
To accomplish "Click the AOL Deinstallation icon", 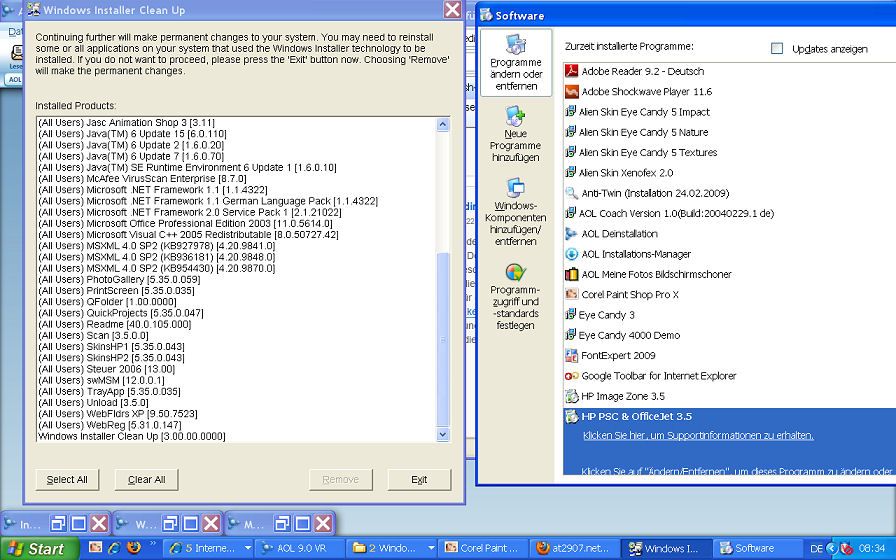I will click(x=571, y=234).
